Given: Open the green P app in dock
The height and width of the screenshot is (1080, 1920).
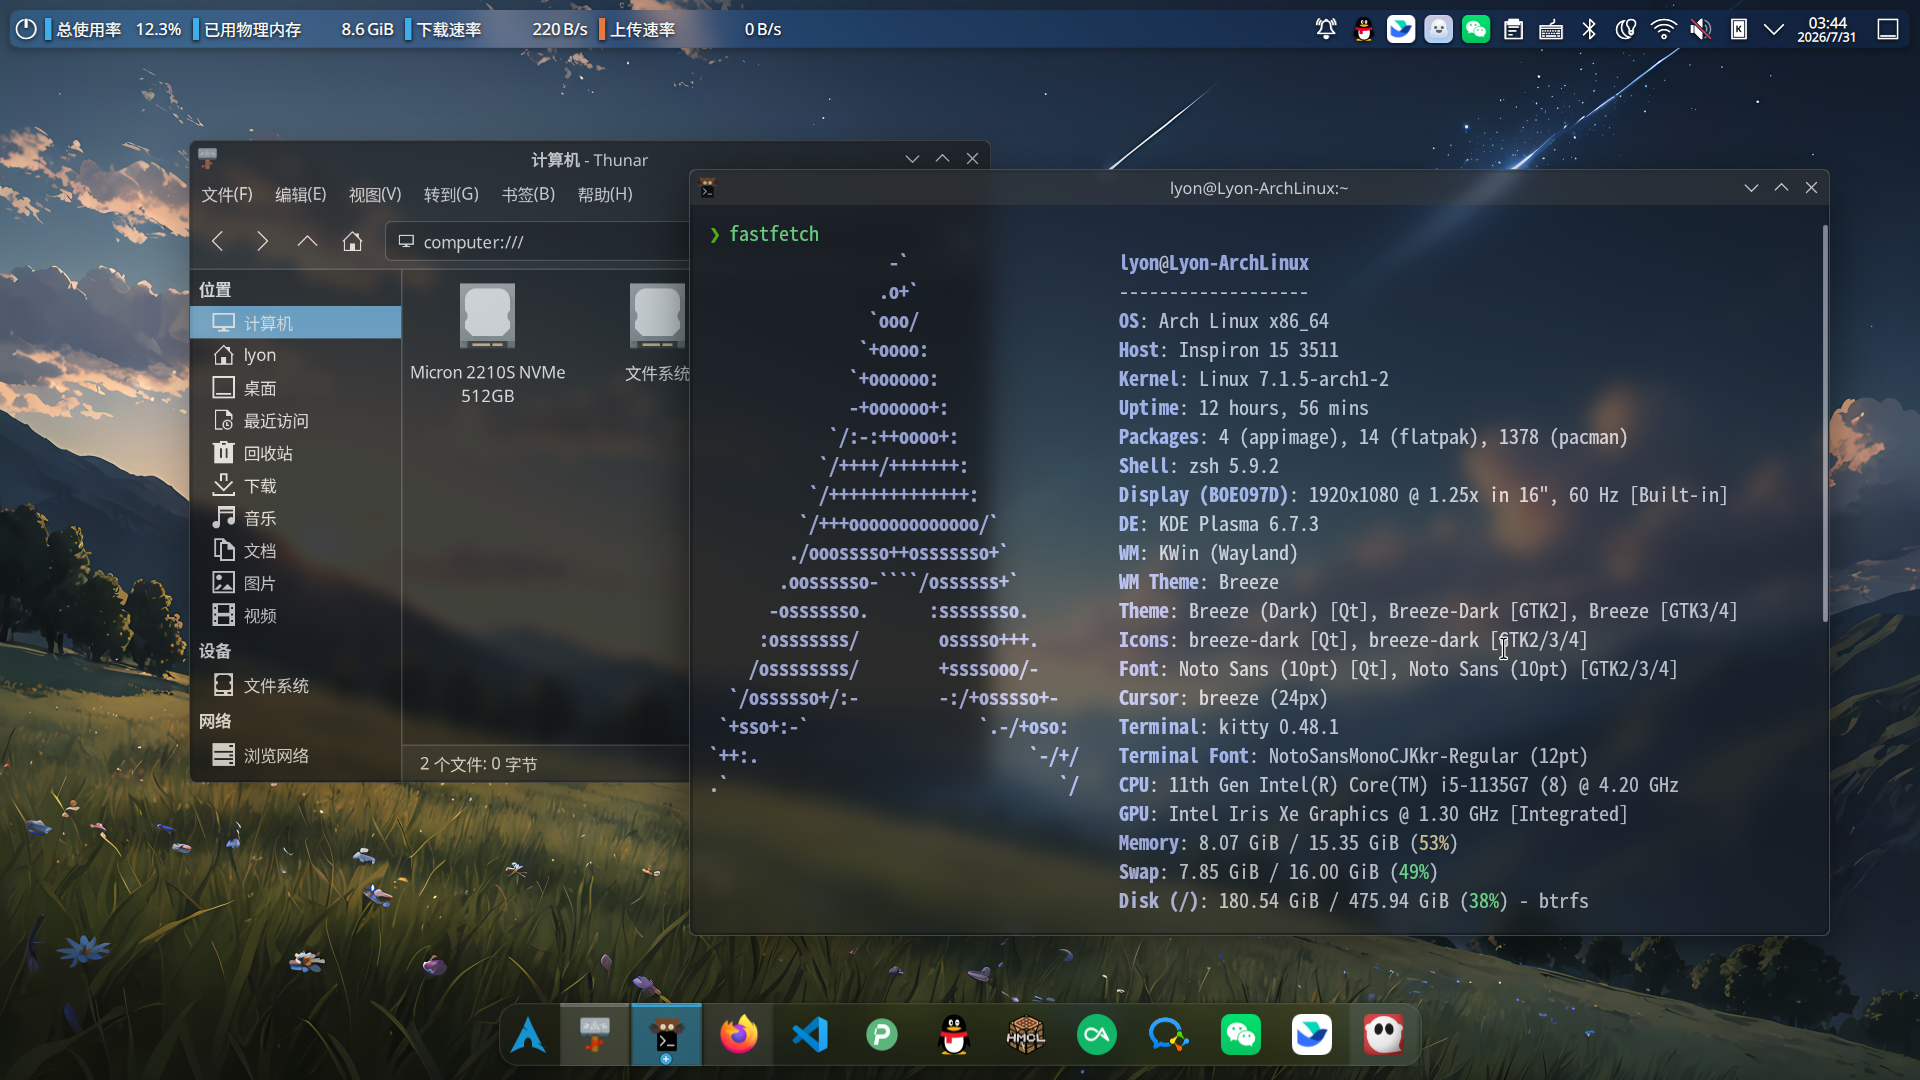Looking at the screenshot, I should [882, 1035].
